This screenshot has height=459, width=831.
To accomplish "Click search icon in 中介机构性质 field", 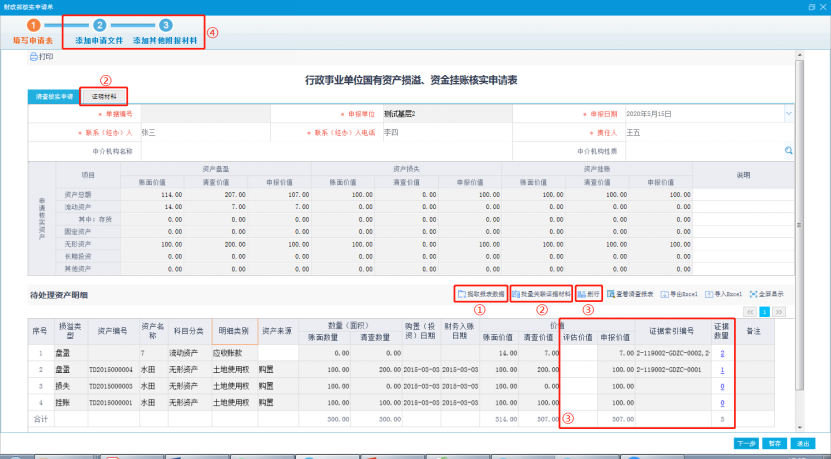I will click(x=788, y=150).
